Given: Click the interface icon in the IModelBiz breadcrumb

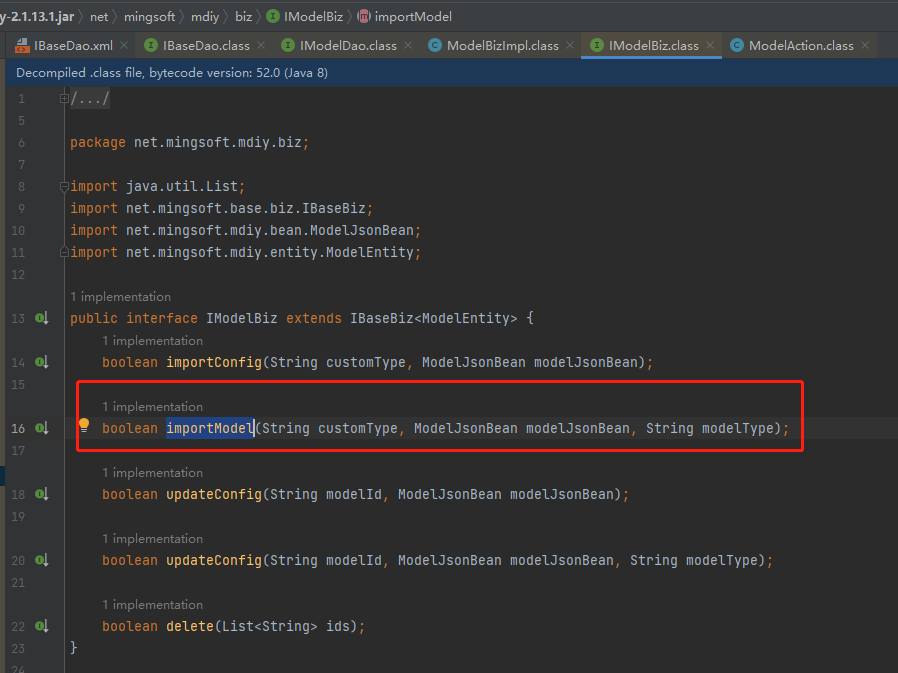Looking at the screenshot, I should (273, 16).
